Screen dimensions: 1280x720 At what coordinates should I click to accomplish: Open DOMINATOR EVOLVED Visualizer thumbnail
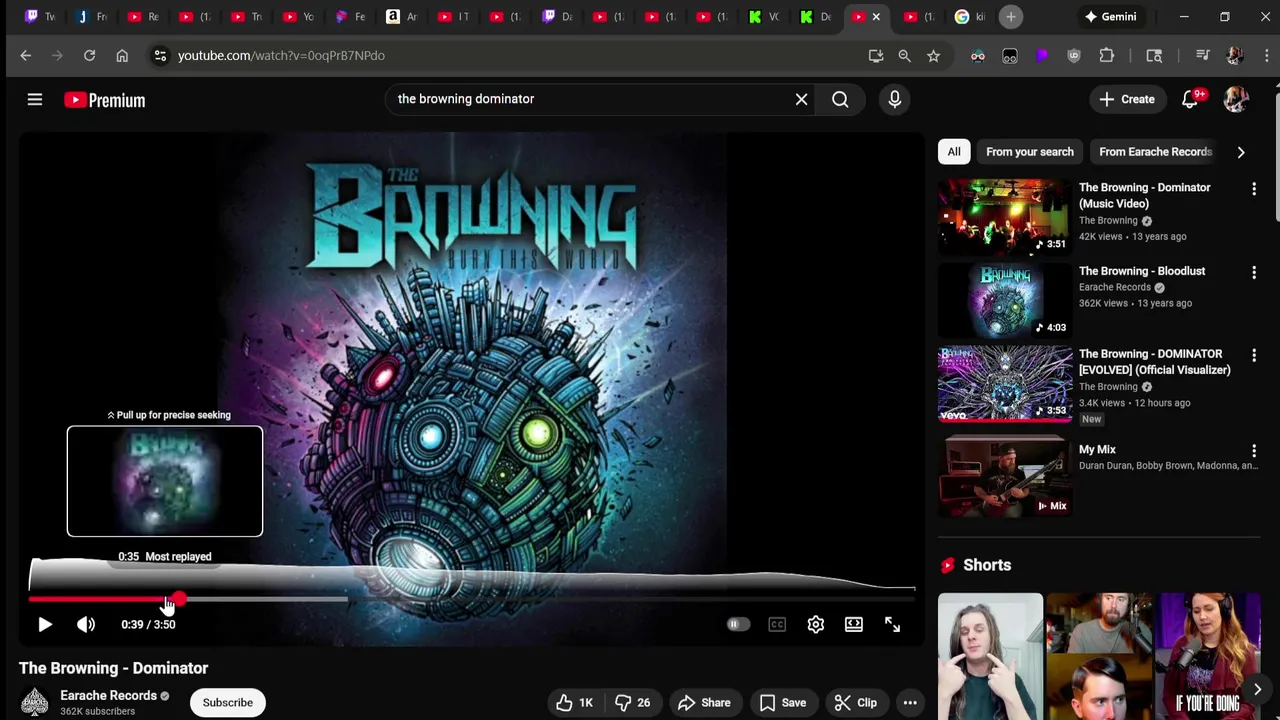point(1005,383)
